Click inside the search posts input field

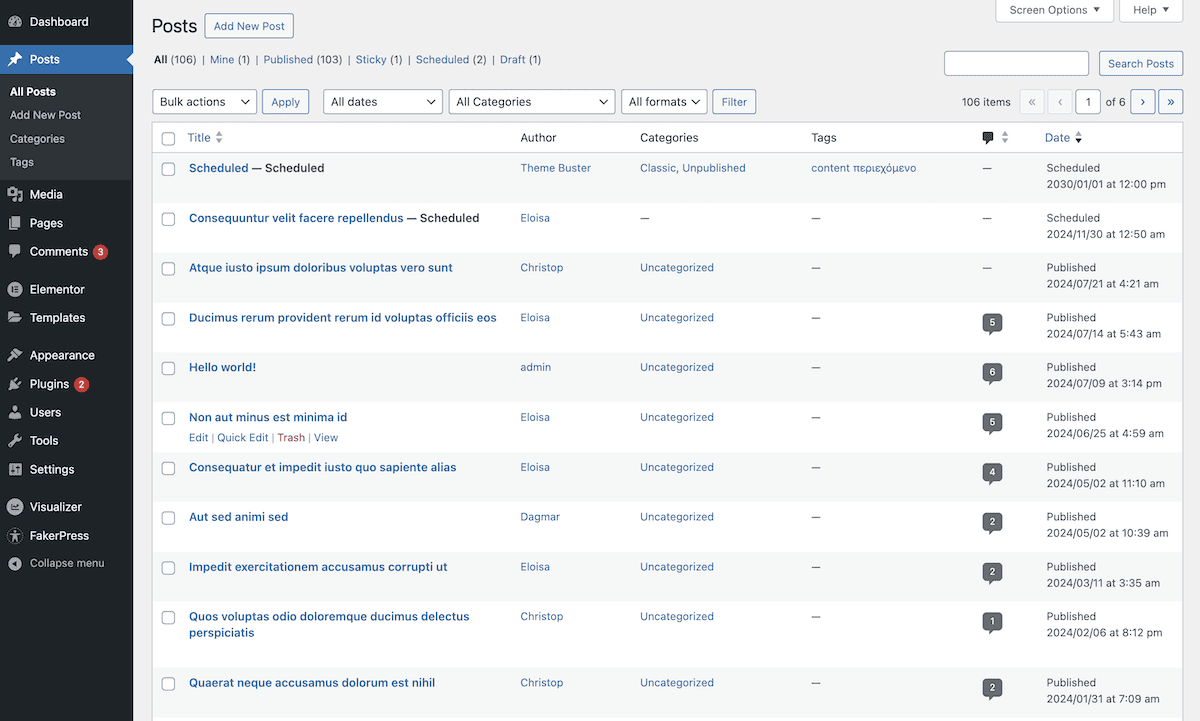[x=1016, y=63]
